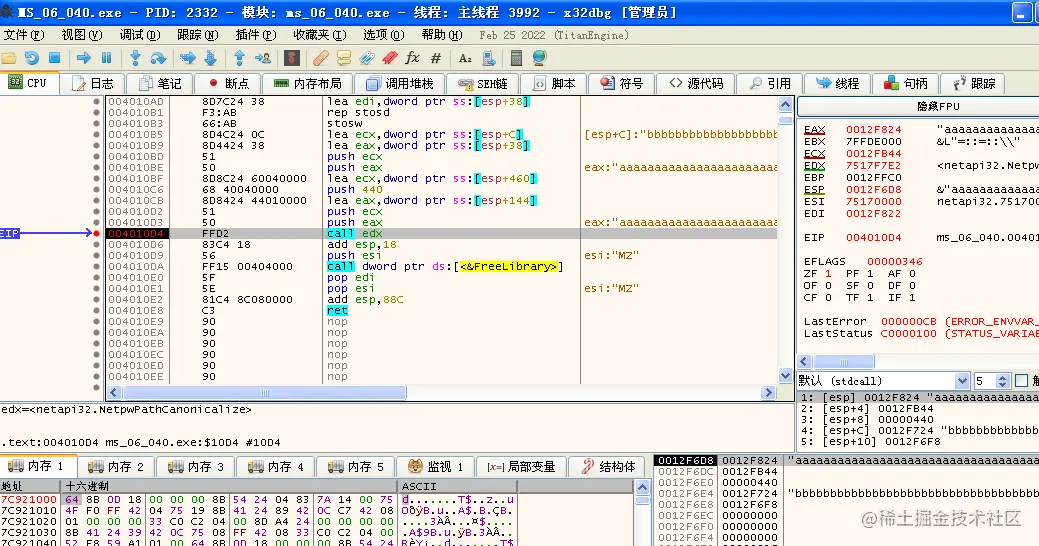Click the Run arrow toolbar icon
The width and height of the screenshot is (1039, 546).
(83, 58)
